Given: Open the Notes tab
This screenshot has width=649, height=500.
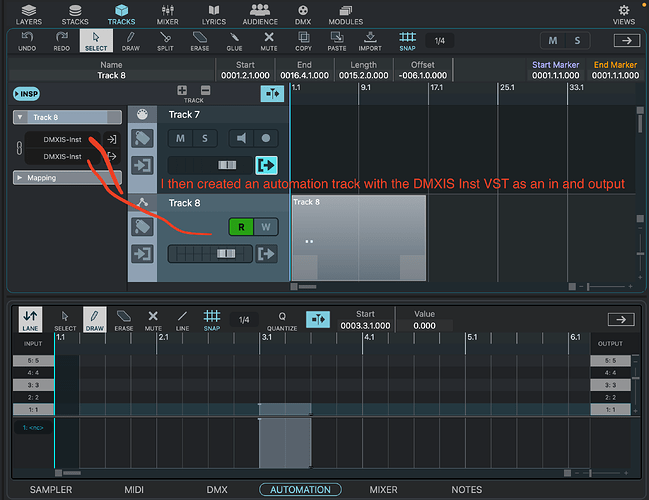Looking at the screenshot, I should pos(466,490).
